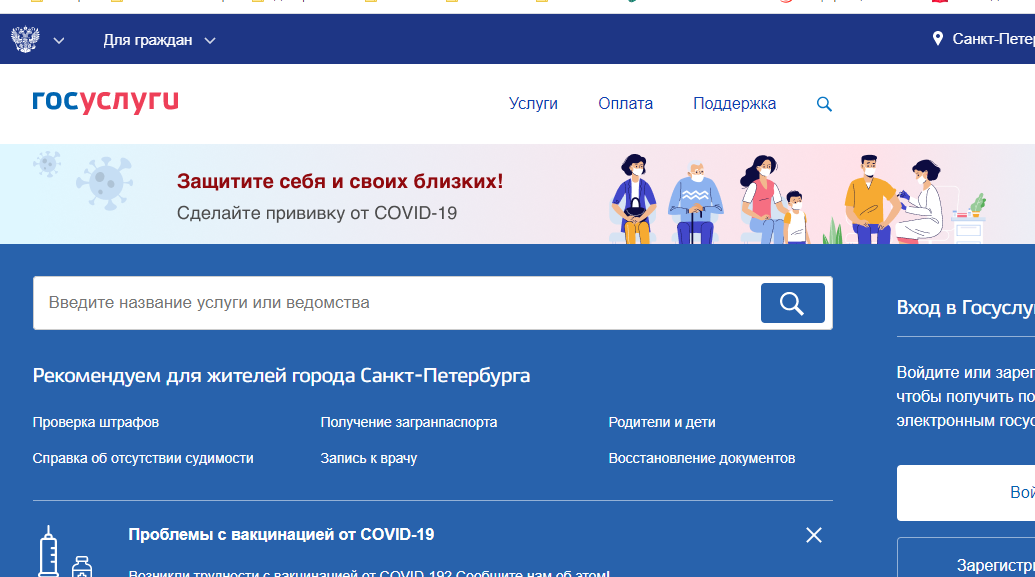Viewport: 1035px width, 577px height.
Task: Click the syringe and vial icon
Action: [x=65, y=552]
